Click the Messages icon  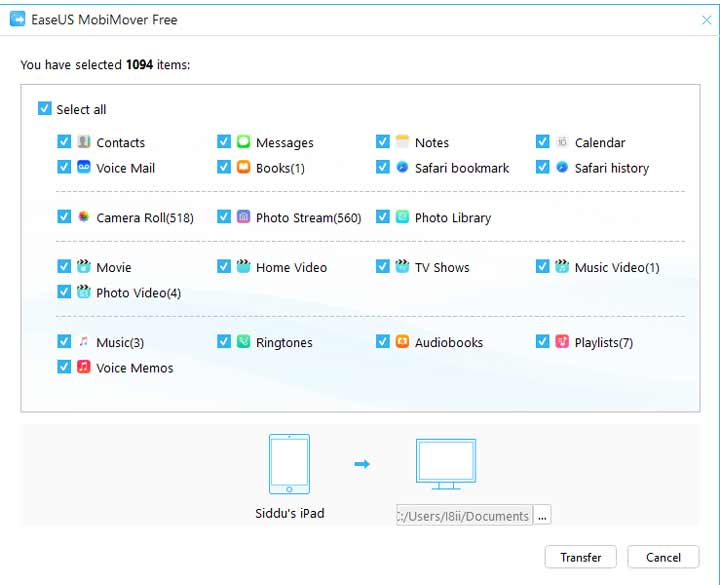click(243, 141)
